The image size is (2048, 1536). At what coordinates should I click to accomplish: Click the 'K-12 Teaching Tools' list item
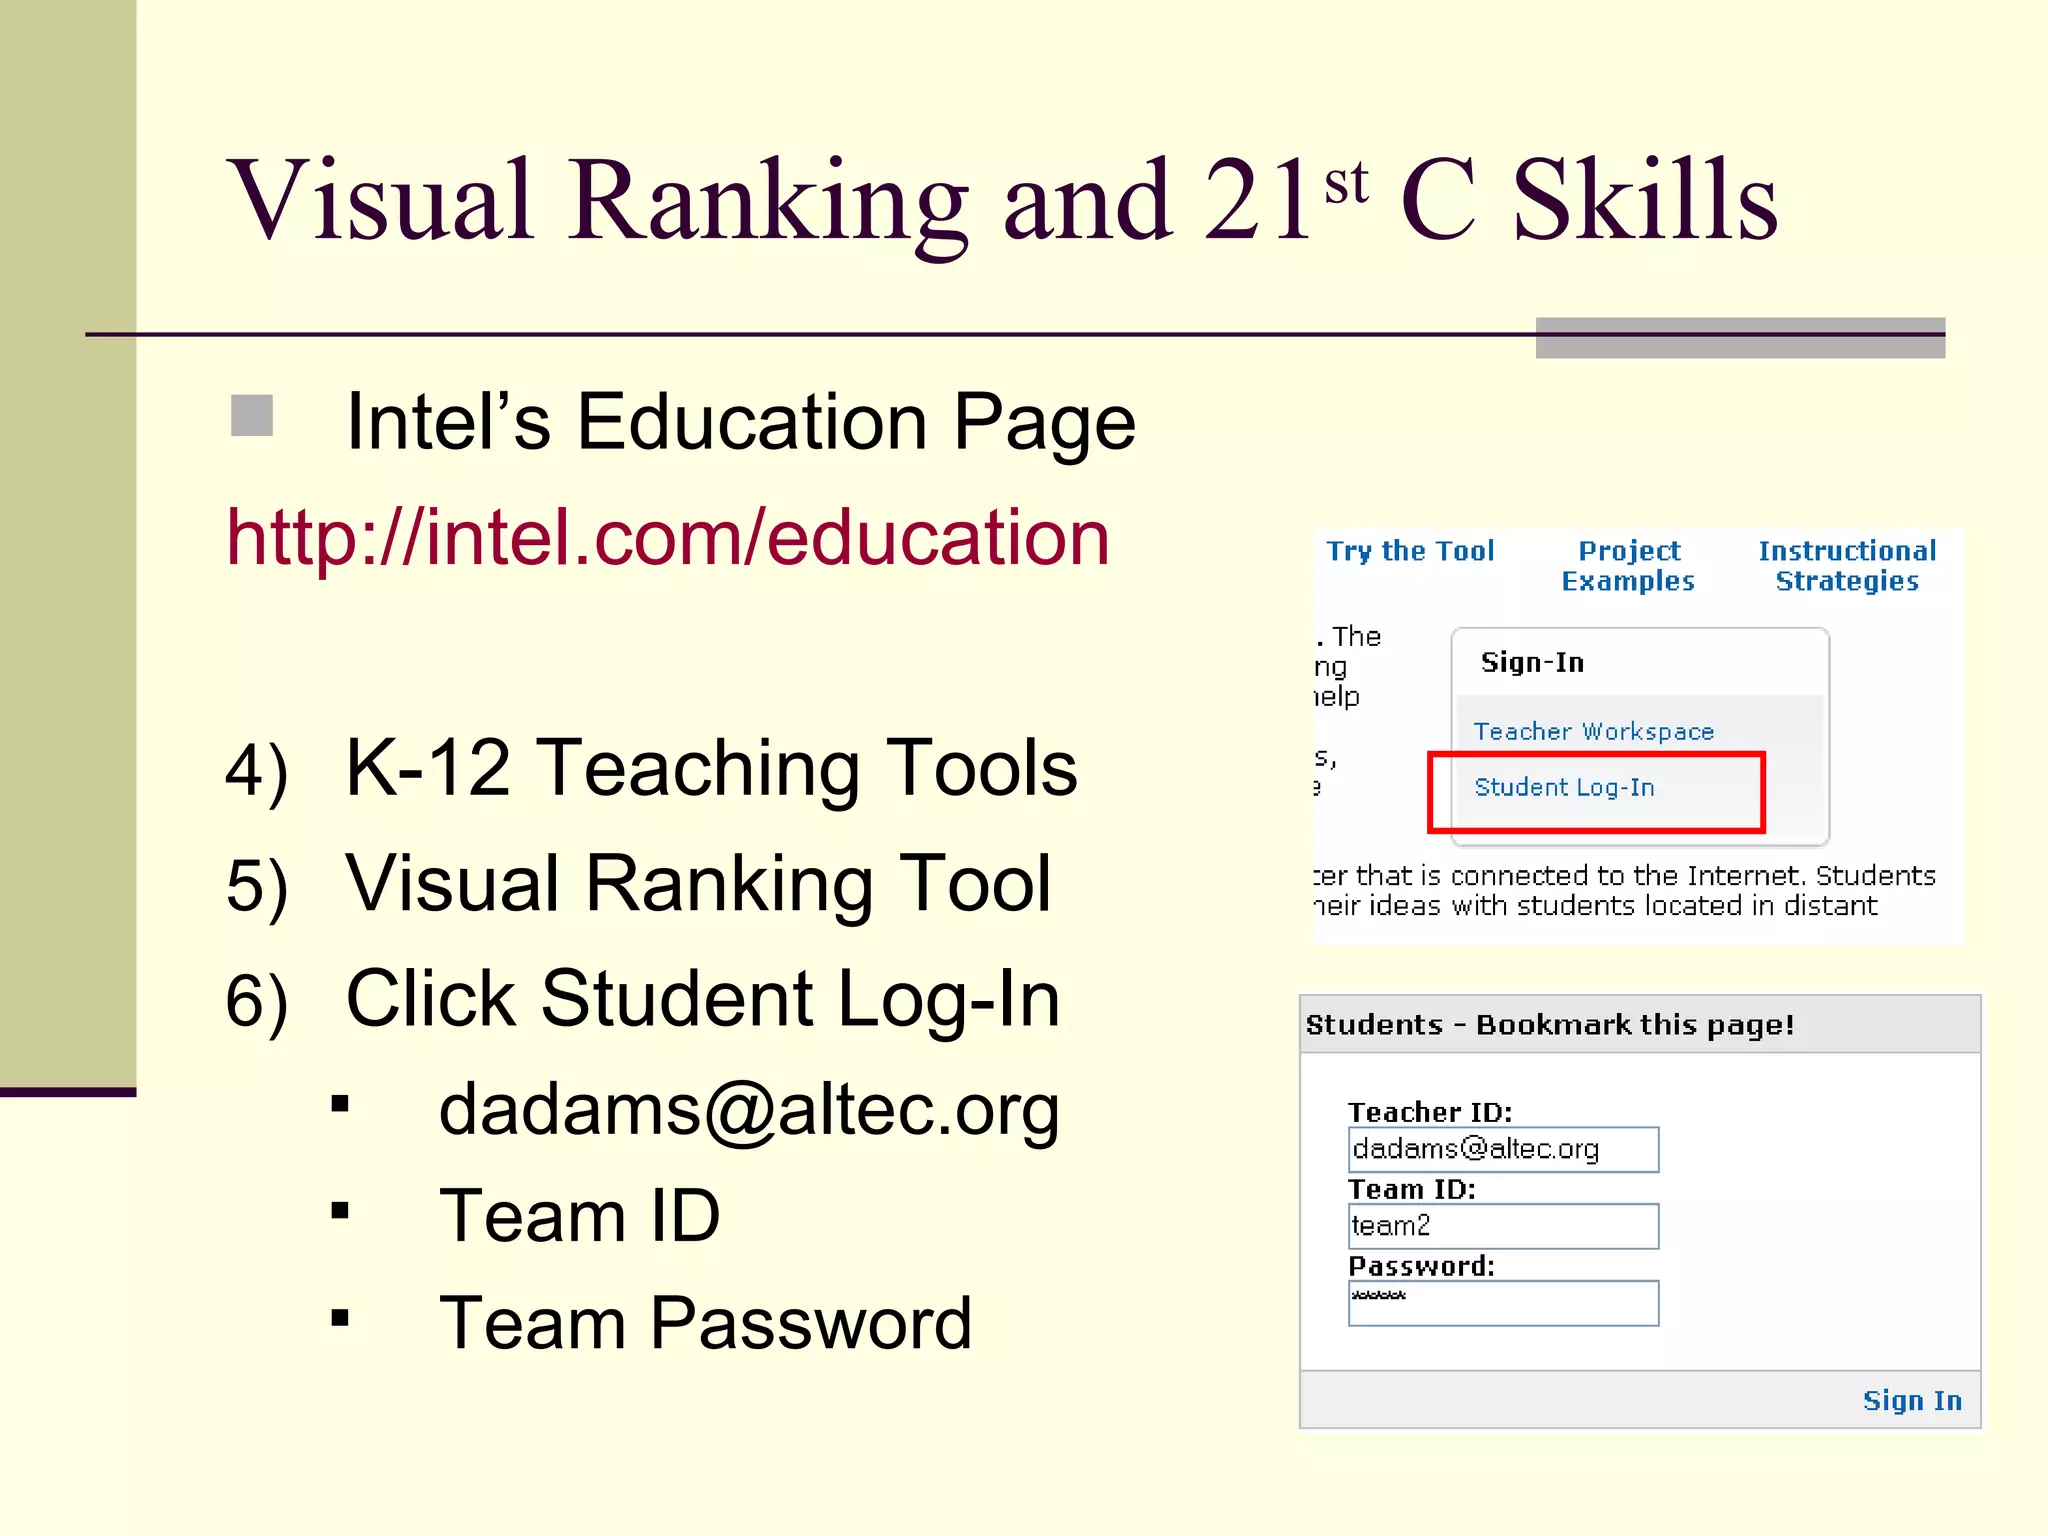[711, 768]
